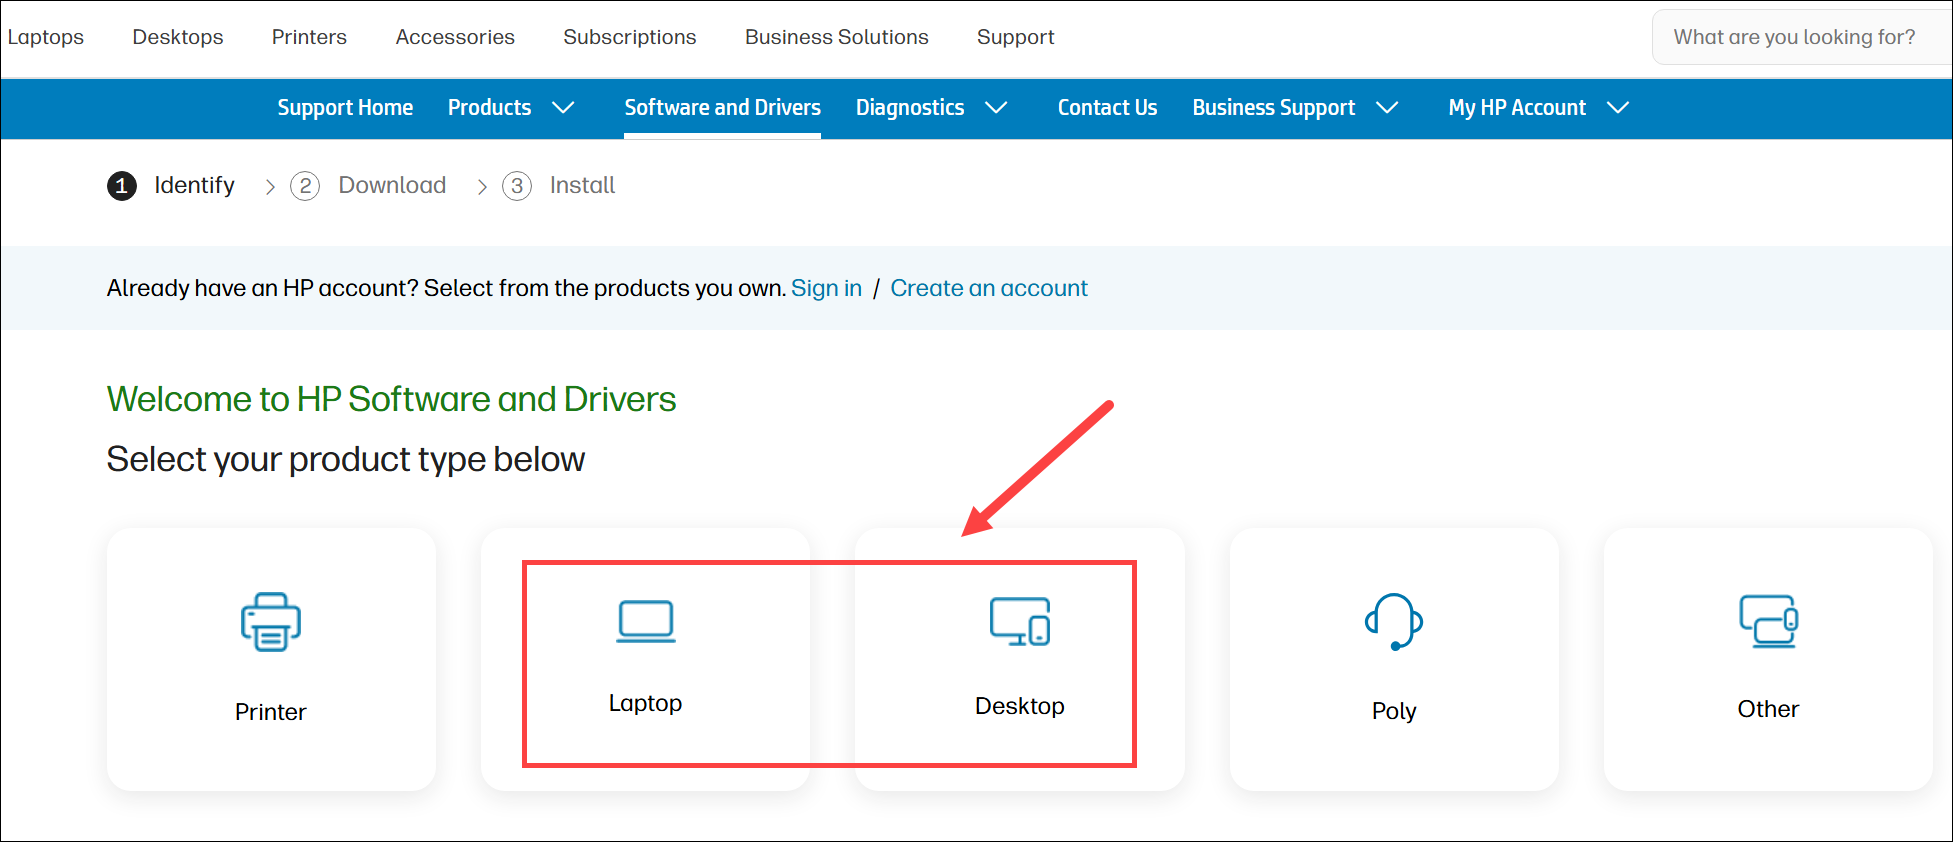Expand the Business Support dropdown chevron
Viewport: 1953px width, 842px height.
1387,107
